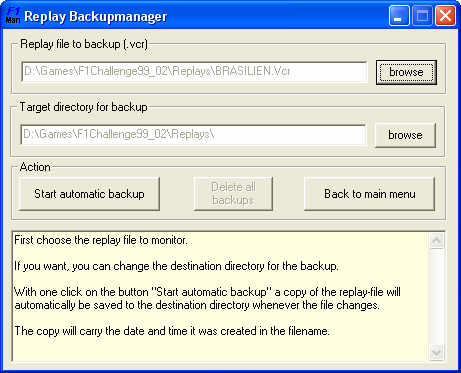Click the line 'The copy will carry the date and time'
This screenshot has width=461, height=373.
pyautogui.click(x=172, y=331)
